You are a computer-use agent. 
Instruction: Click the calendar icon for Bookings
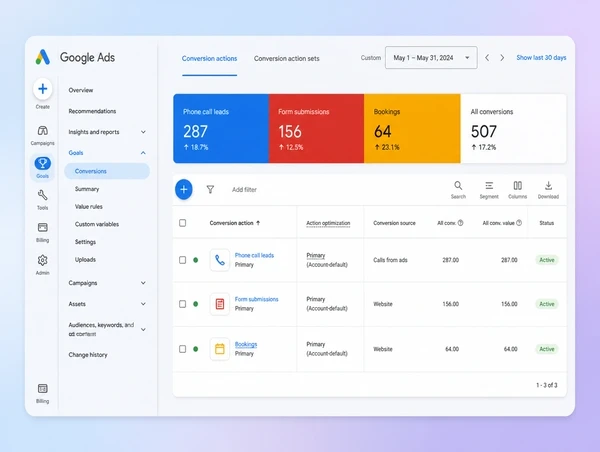click(220, 349)
